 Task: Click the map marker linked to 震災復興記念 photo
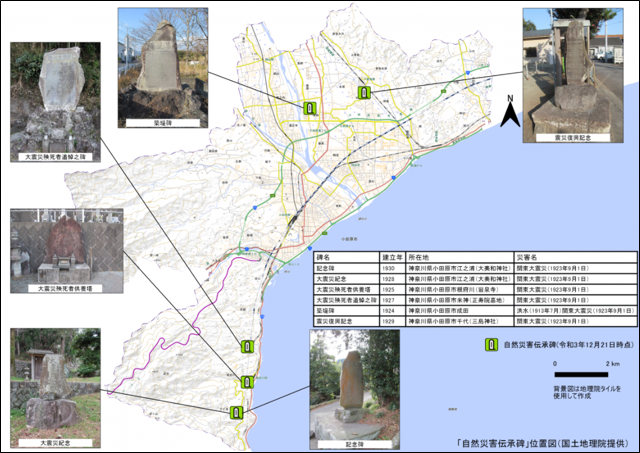[364, 93]
